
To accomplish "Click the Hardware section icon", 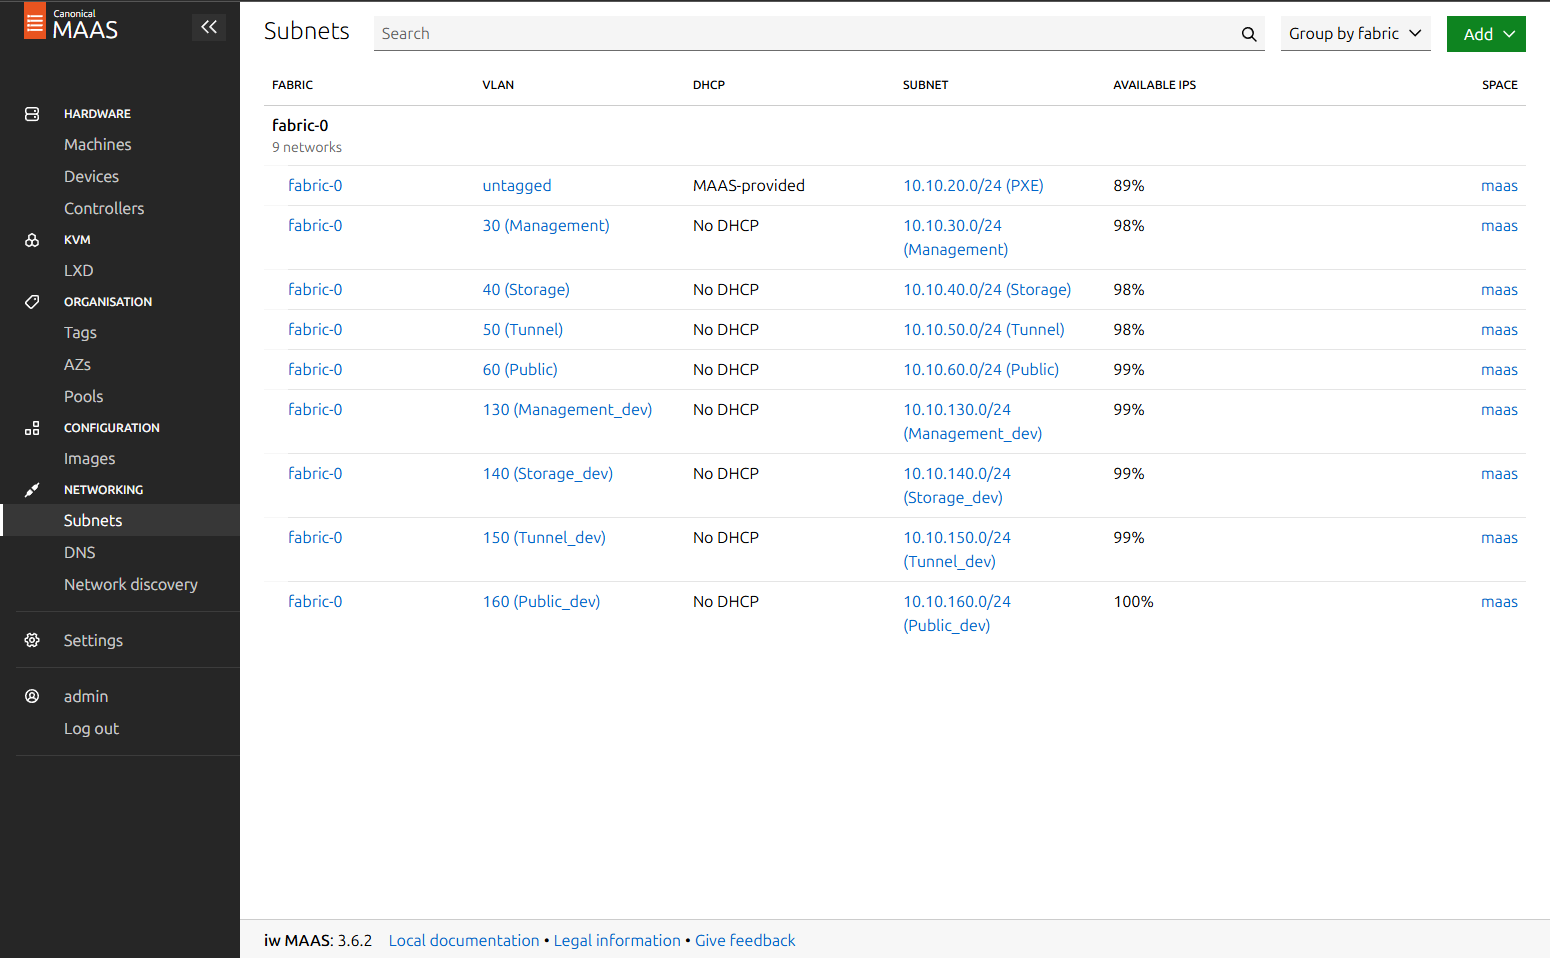I will point(32,113).
